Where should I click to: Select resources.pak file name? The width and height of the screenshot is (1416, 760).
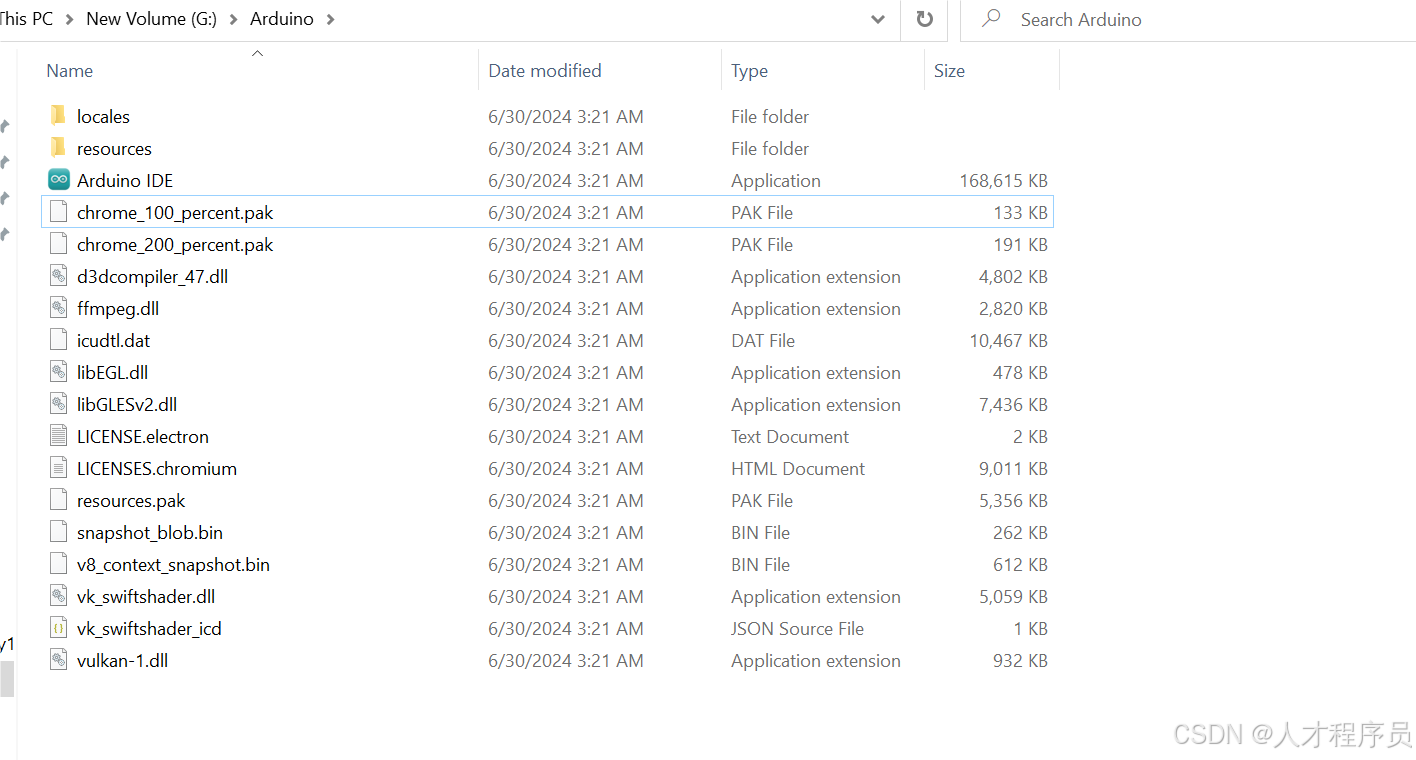click(x=131, y=501)
